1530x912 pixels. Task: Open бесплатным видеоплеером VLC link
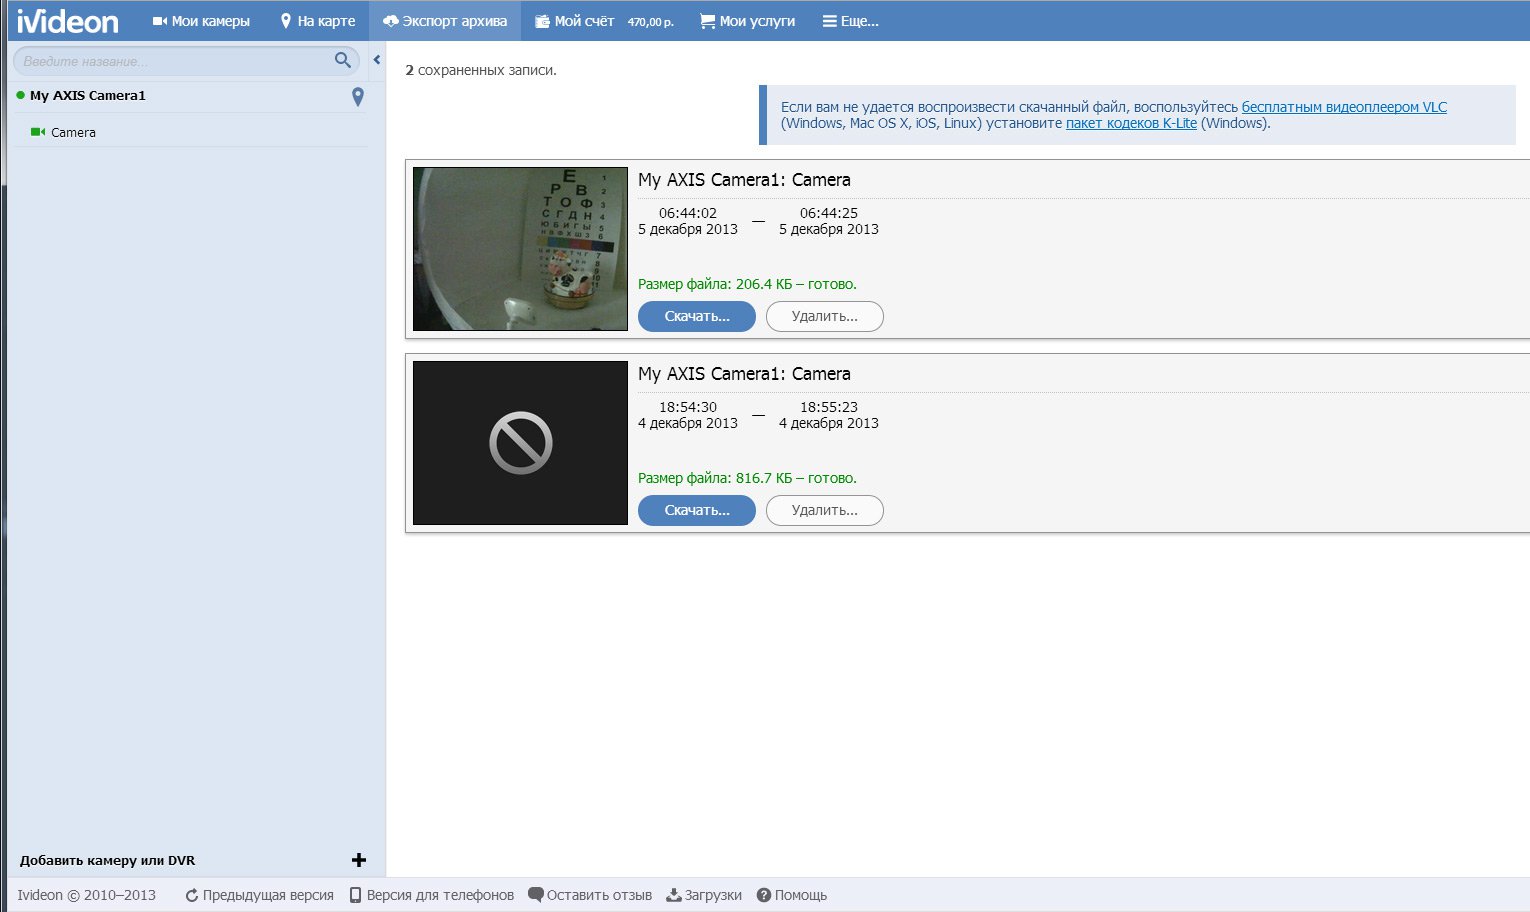1344,107
